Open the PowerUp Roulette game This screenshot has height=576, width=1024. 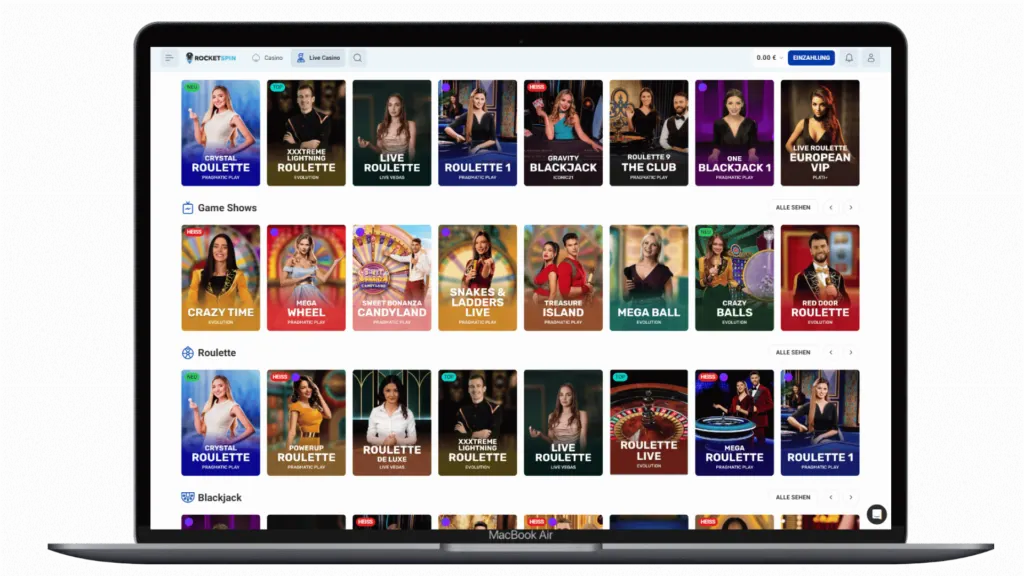pos(306,423)
